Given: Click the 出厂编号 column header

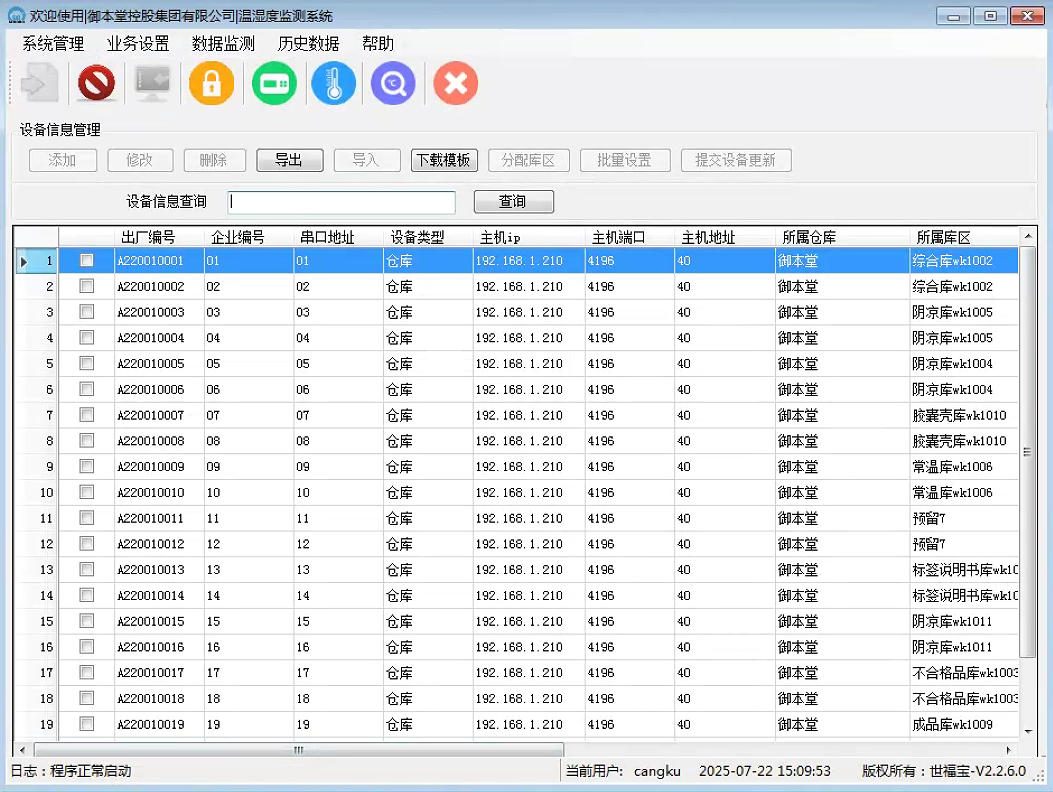Looking at the screenshot, I should pyautogui.click(x=148, y=237).
